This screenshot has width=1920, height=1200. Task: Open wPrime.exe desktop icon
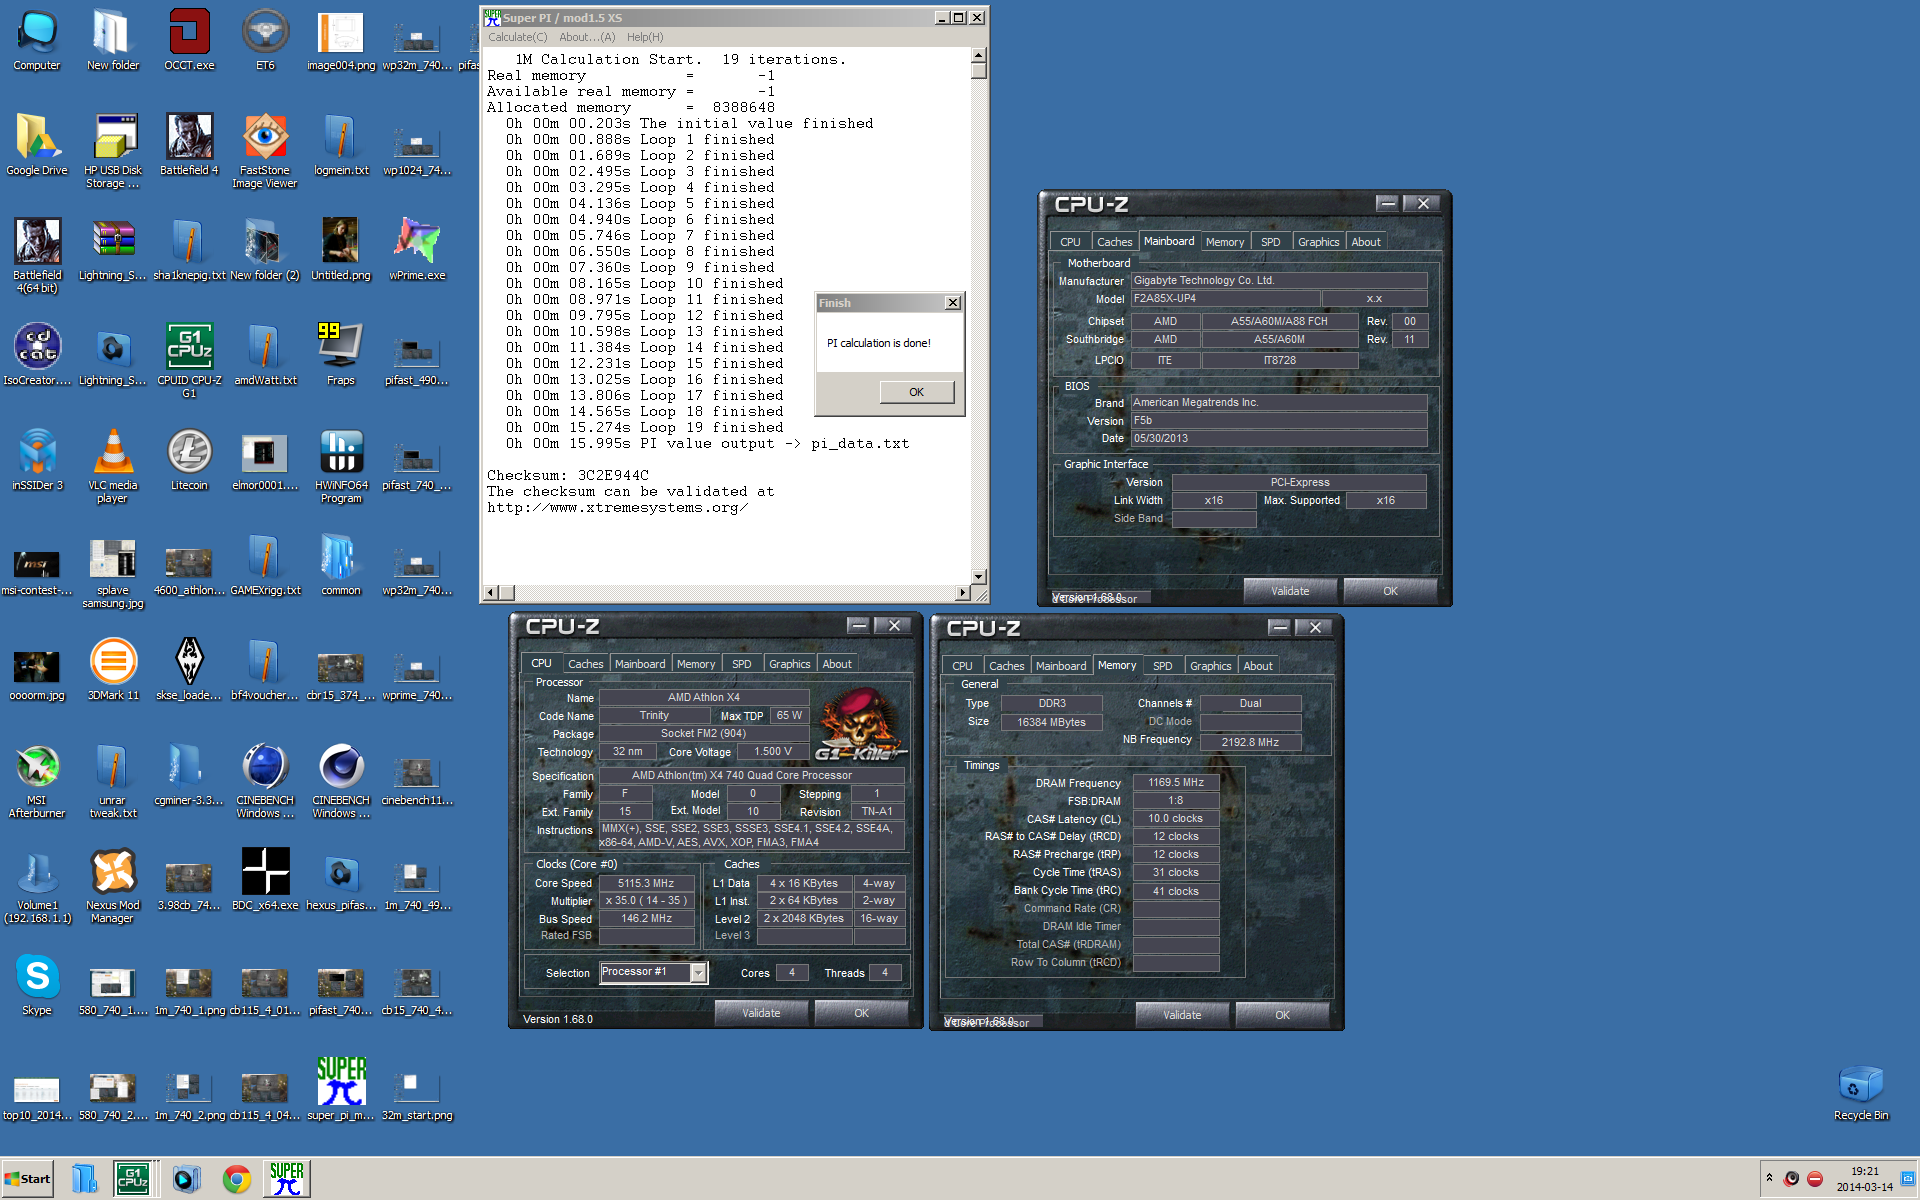[x=417, y=250]
